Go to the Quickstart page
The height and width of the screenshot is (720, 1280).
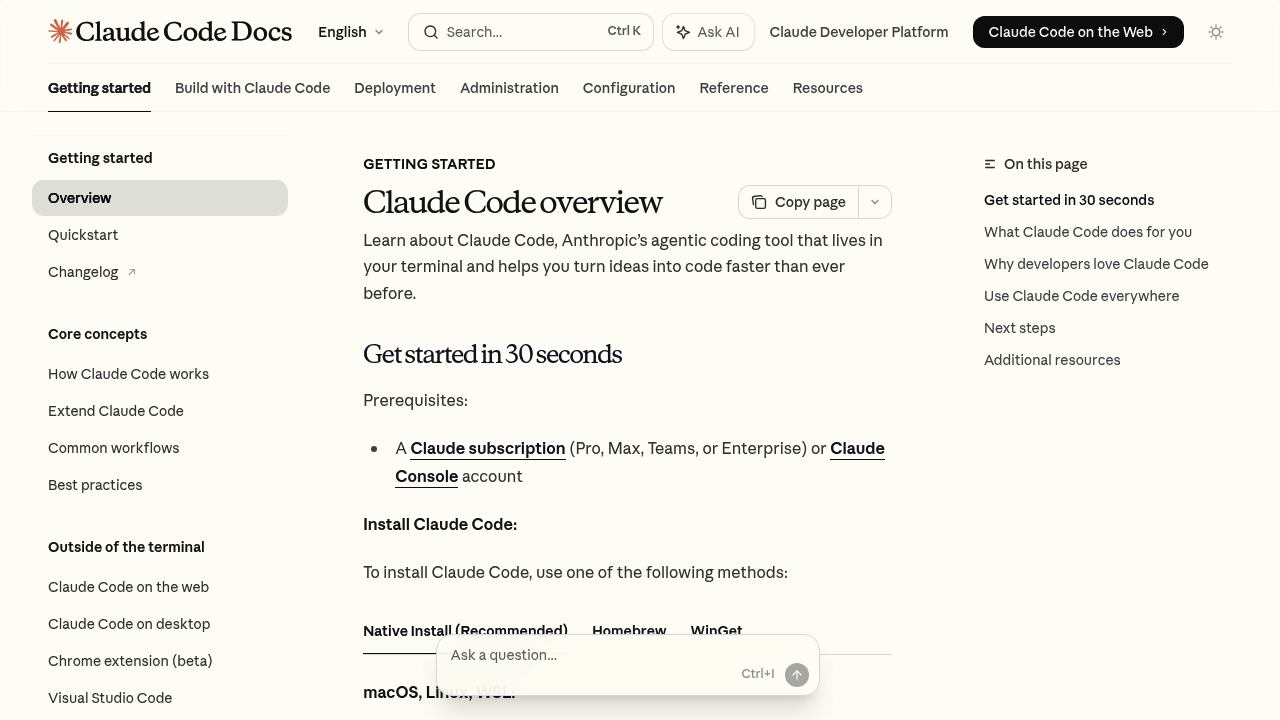[x=83, y=235]
